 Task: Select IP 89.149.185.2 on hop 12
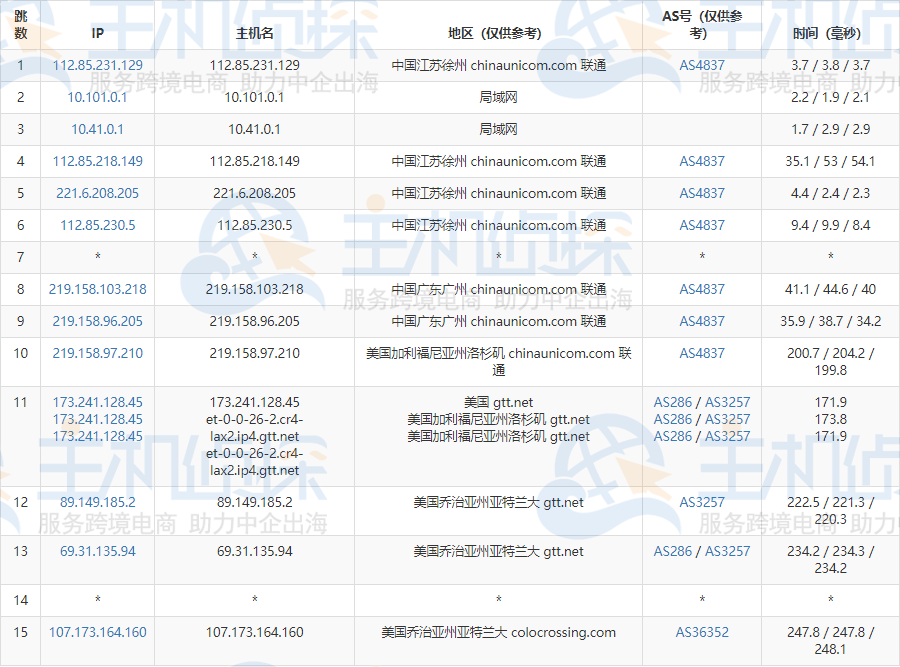(x=97, y=503)
